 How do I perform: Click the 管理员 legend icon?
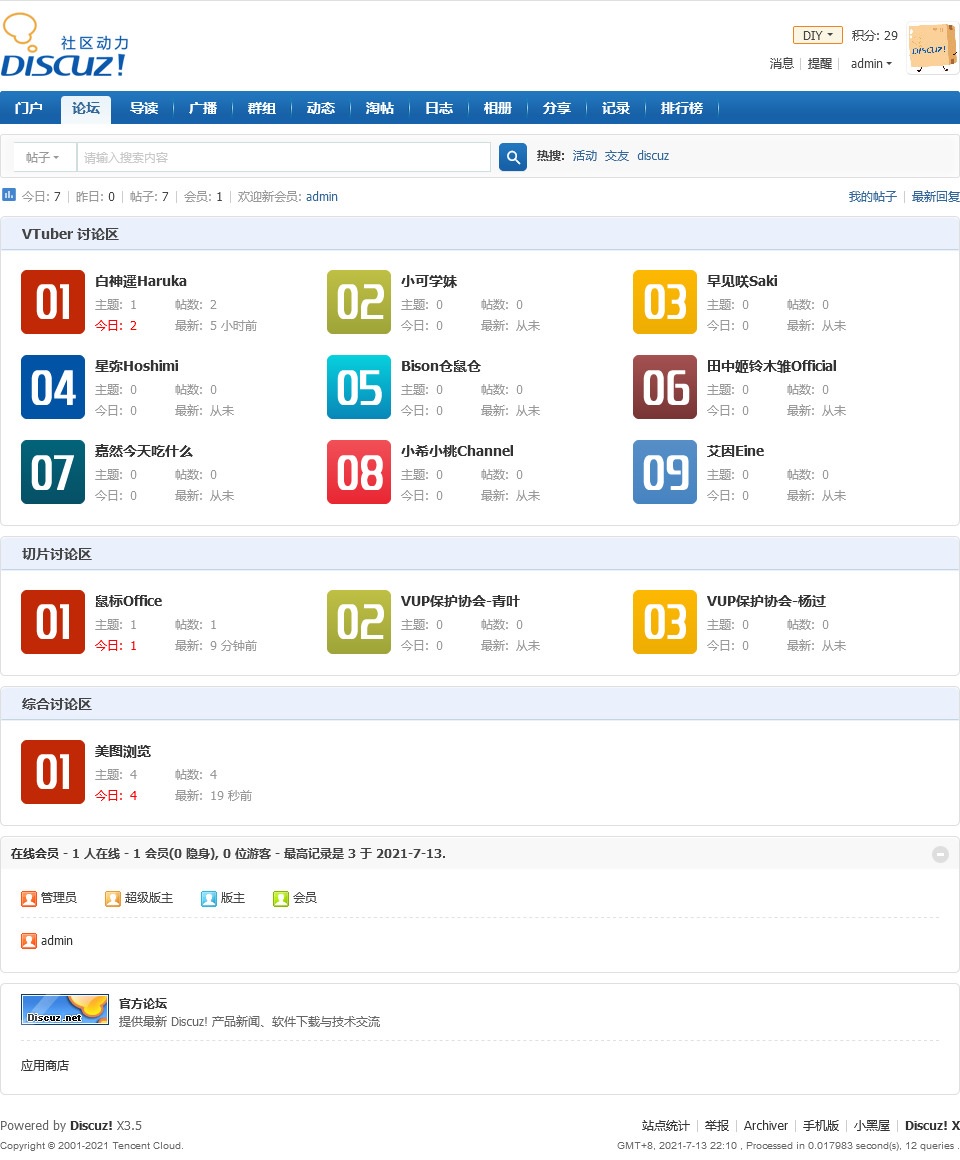point(29,898)
